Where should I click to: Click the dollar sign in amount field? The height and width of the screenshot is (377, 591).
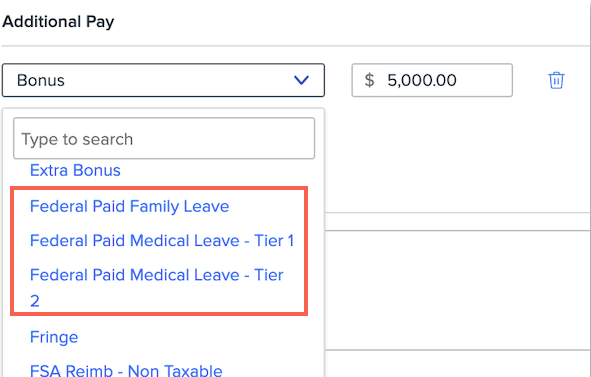[369, 80]
